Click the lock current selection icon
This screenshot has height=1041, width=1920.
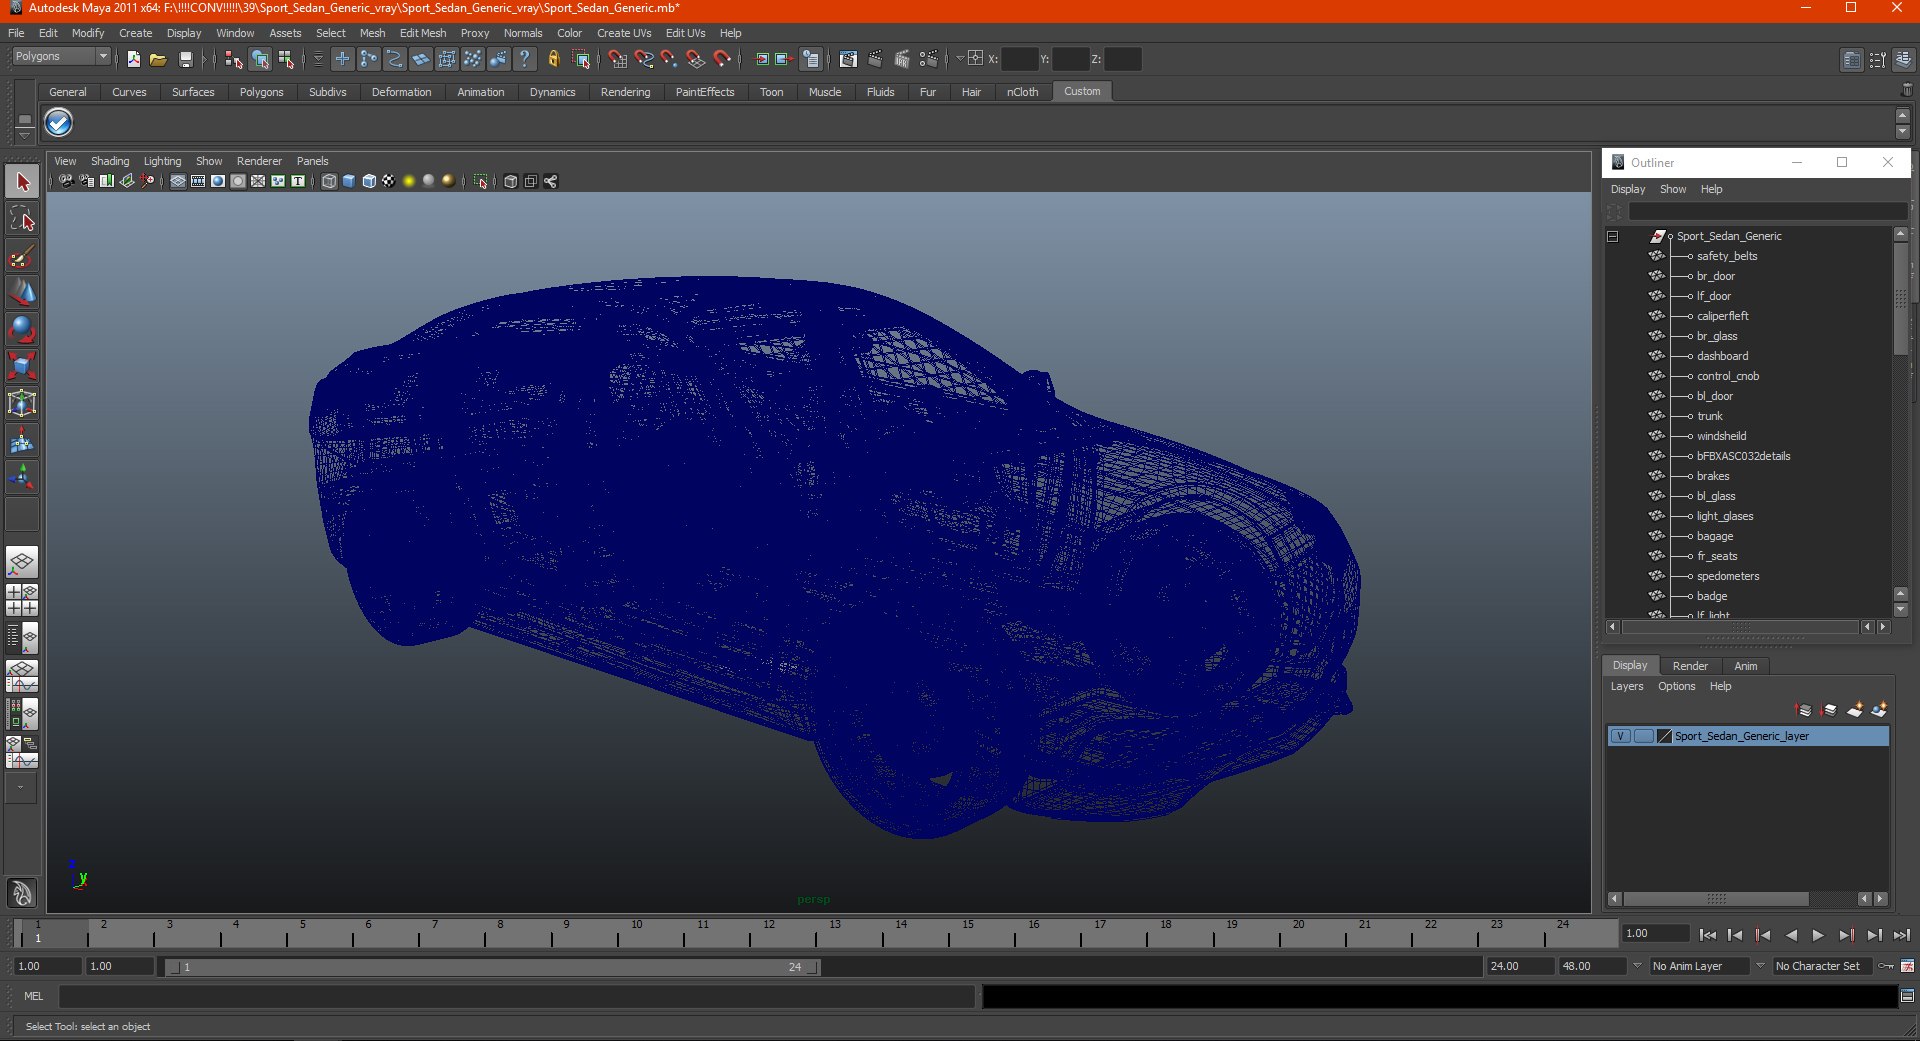click(553, 60)
